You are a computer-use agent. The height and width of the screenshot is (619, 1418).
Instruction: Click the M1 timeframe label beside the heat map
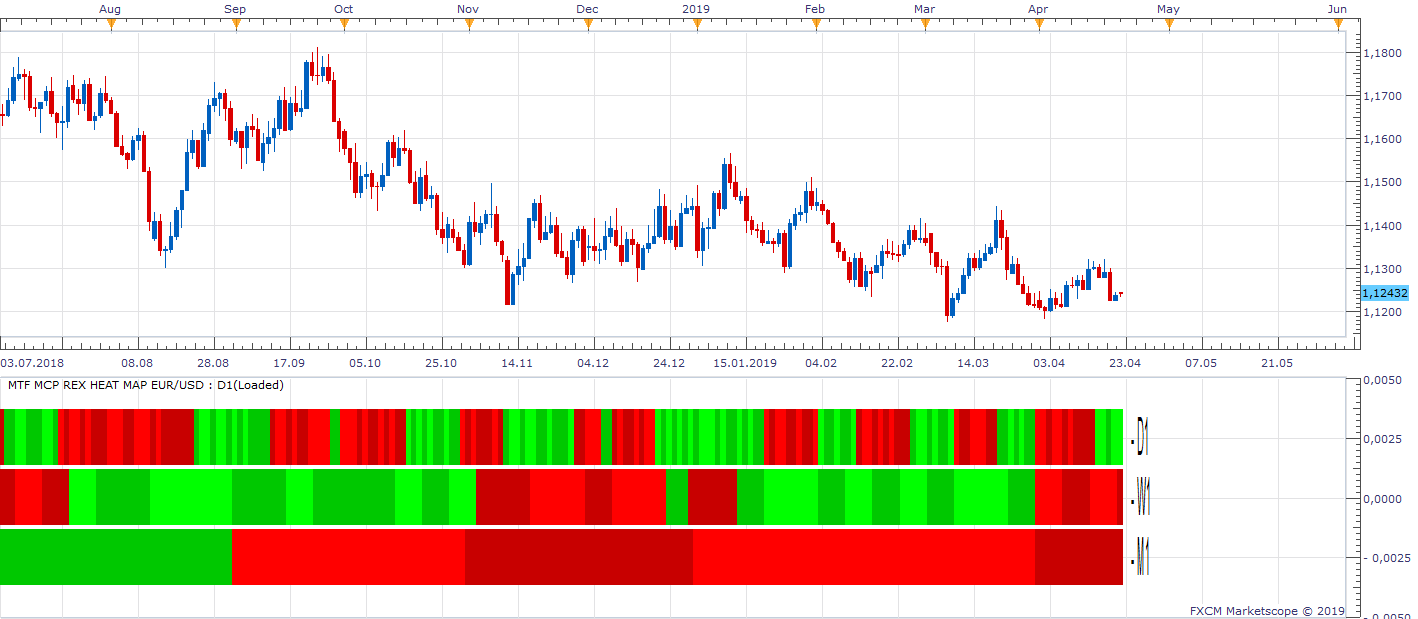(1141, 558)
